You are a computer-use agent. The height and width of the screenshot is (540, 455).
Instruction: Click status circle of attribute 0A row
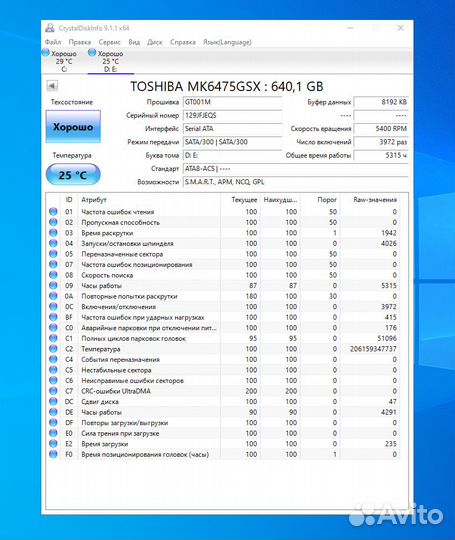(53, 296)
